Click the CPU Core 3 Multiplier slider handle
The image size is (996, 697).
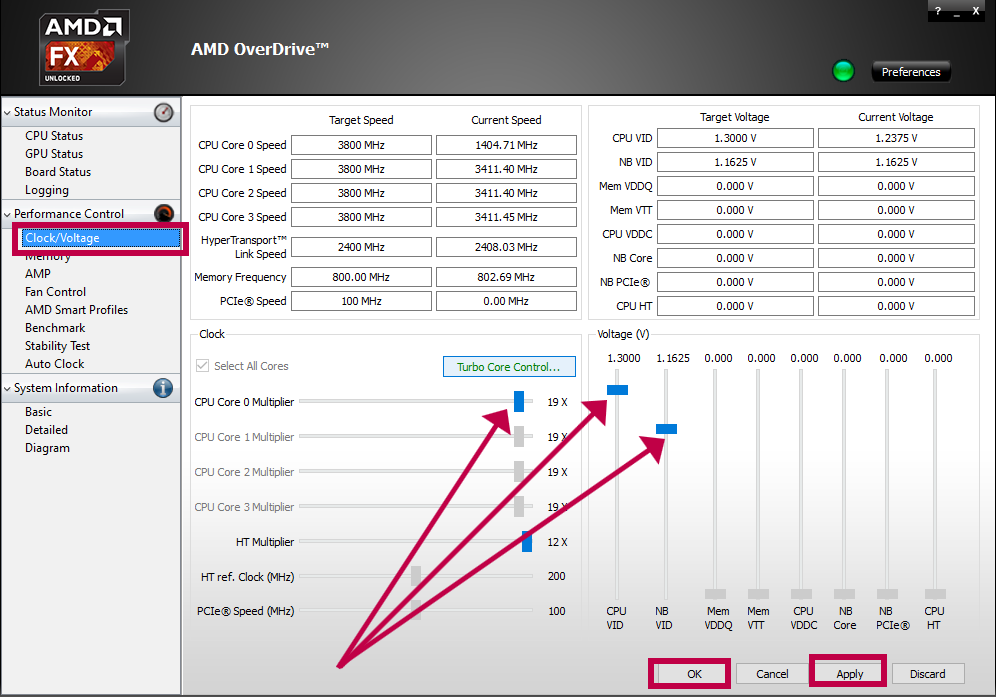(519, 506)
